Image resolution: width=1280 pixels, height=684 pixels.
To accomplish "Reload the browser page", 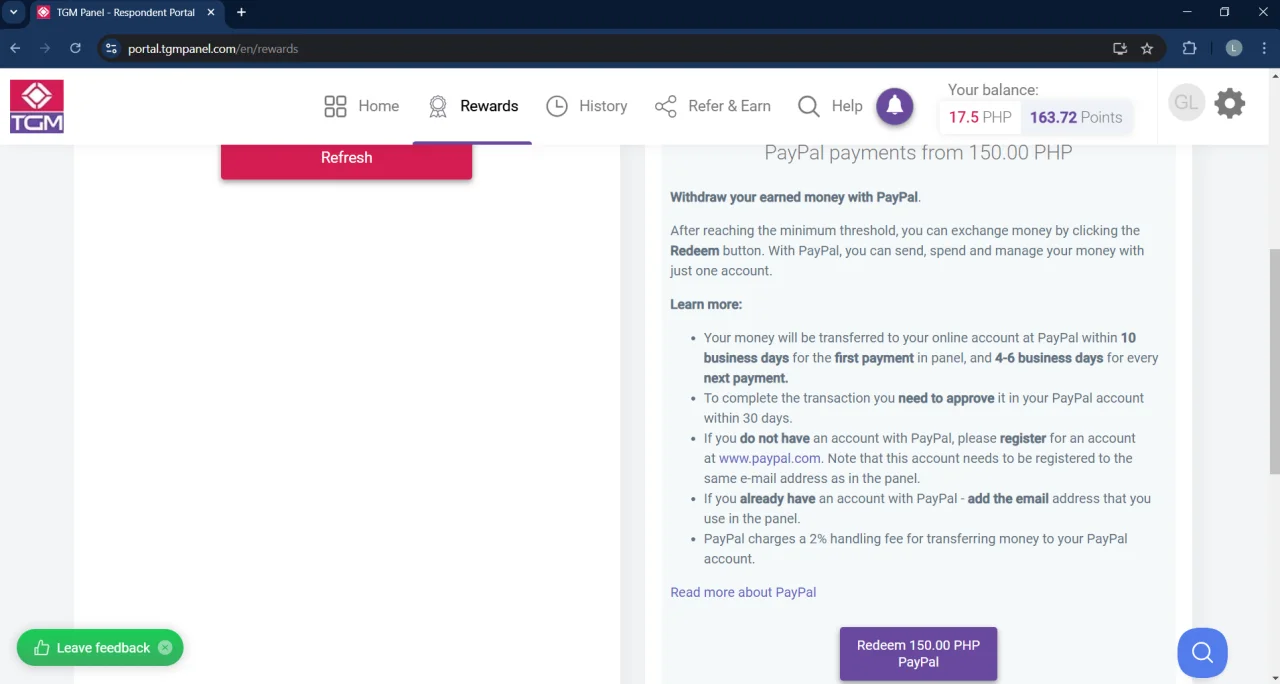I will (75, 48).
